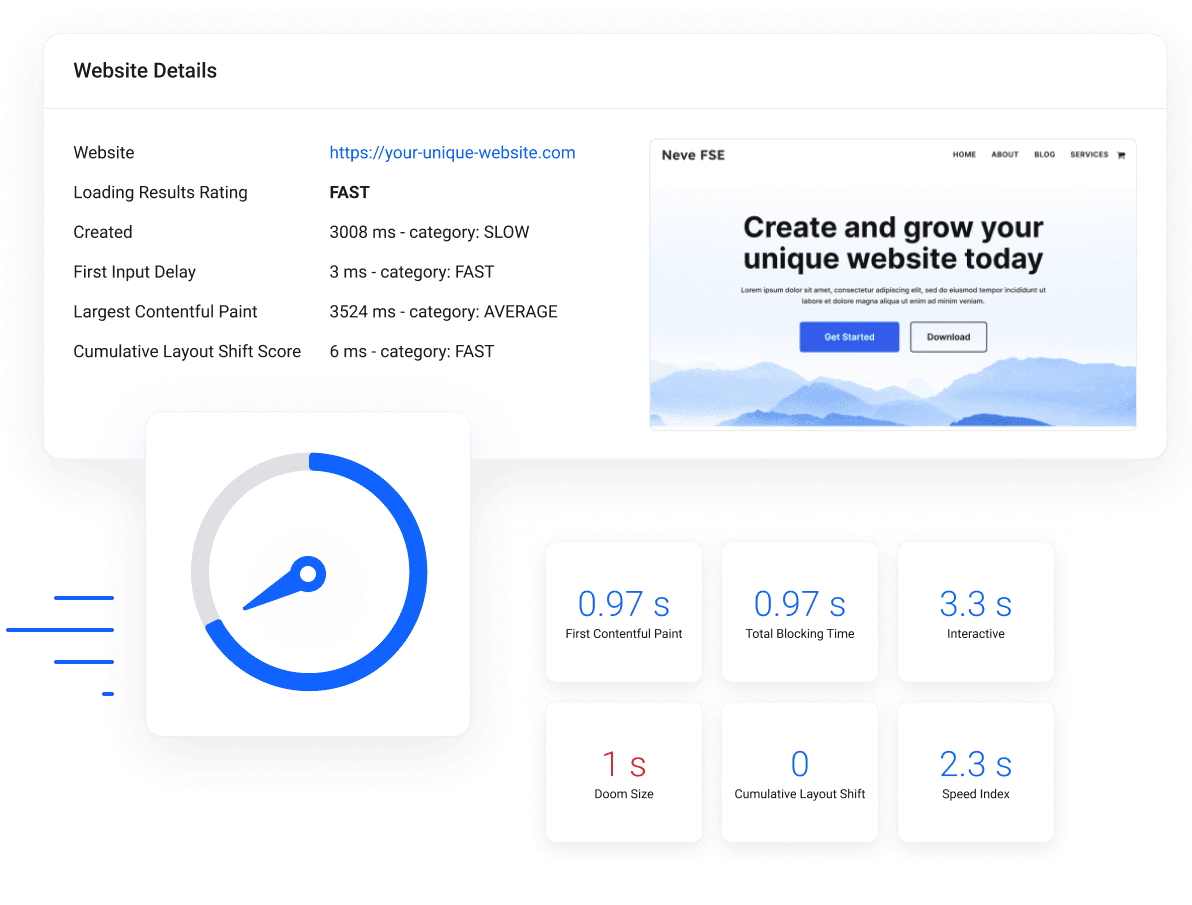The height and width of the screenshot is (905, 1192).
Task: Open the https://your-unique-website.com link
Action: click(x=452, y=152)
